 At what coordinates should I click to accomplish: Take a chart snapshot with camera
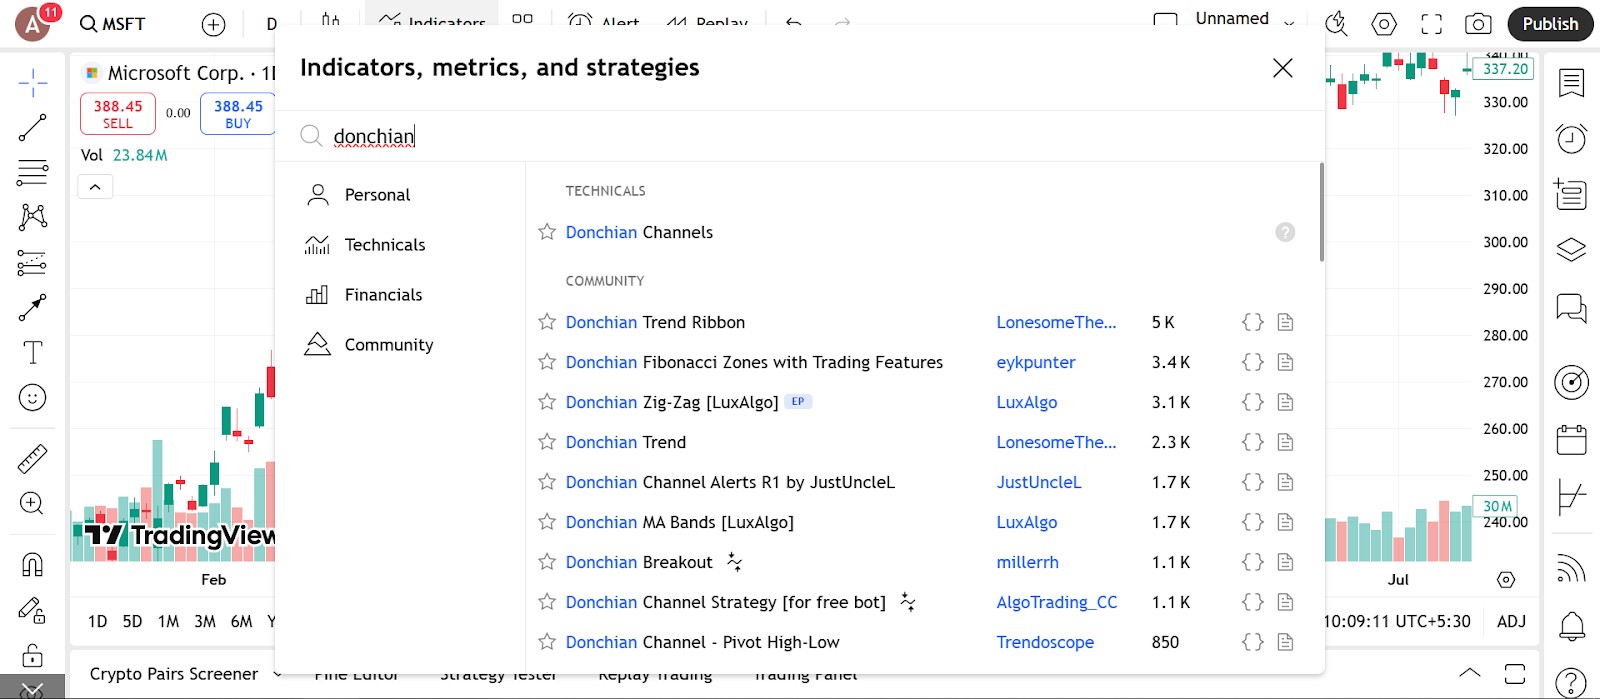coord(1478,24)
